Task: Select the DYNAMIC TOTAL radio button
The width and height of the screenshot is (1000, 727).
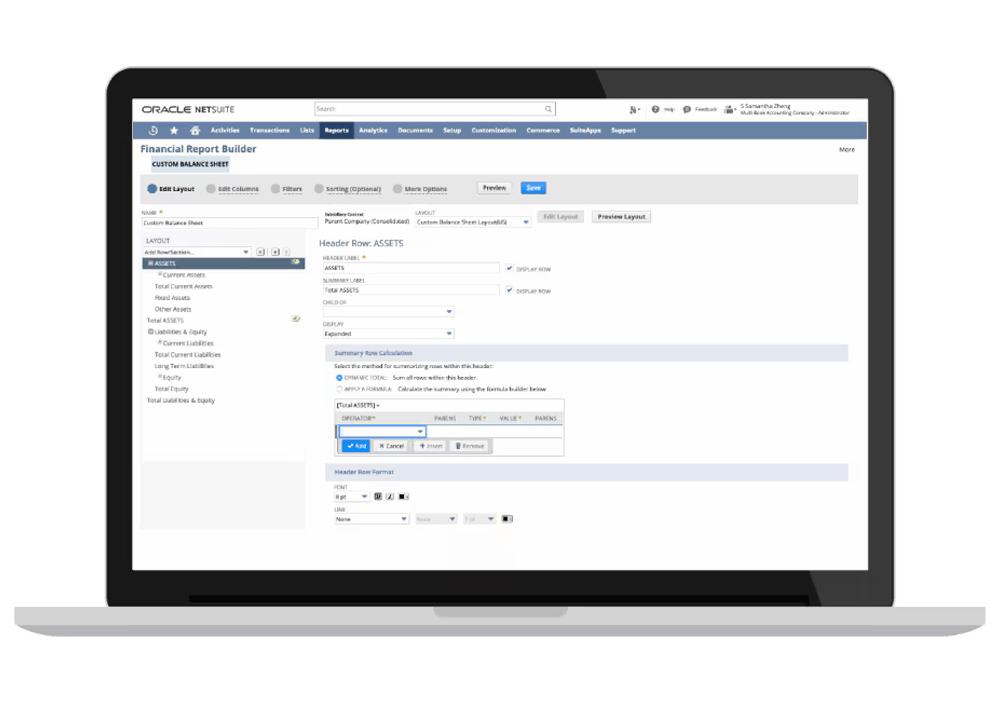Action: (x=340, y=378)
